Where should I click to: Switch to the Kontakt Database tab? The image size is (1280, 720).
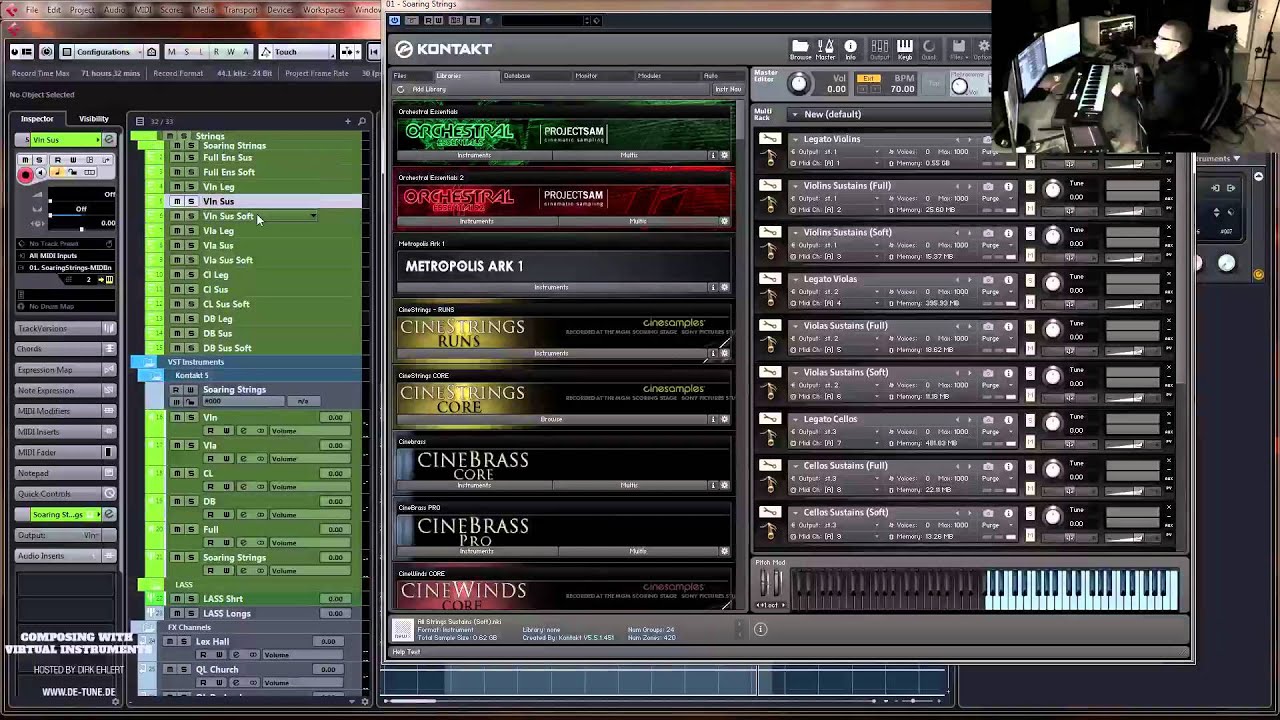tap(517, 76)
